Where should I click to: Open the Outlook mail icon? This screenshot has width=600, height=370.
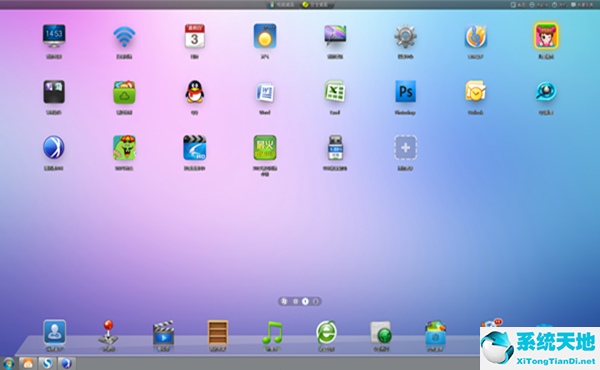475,91
